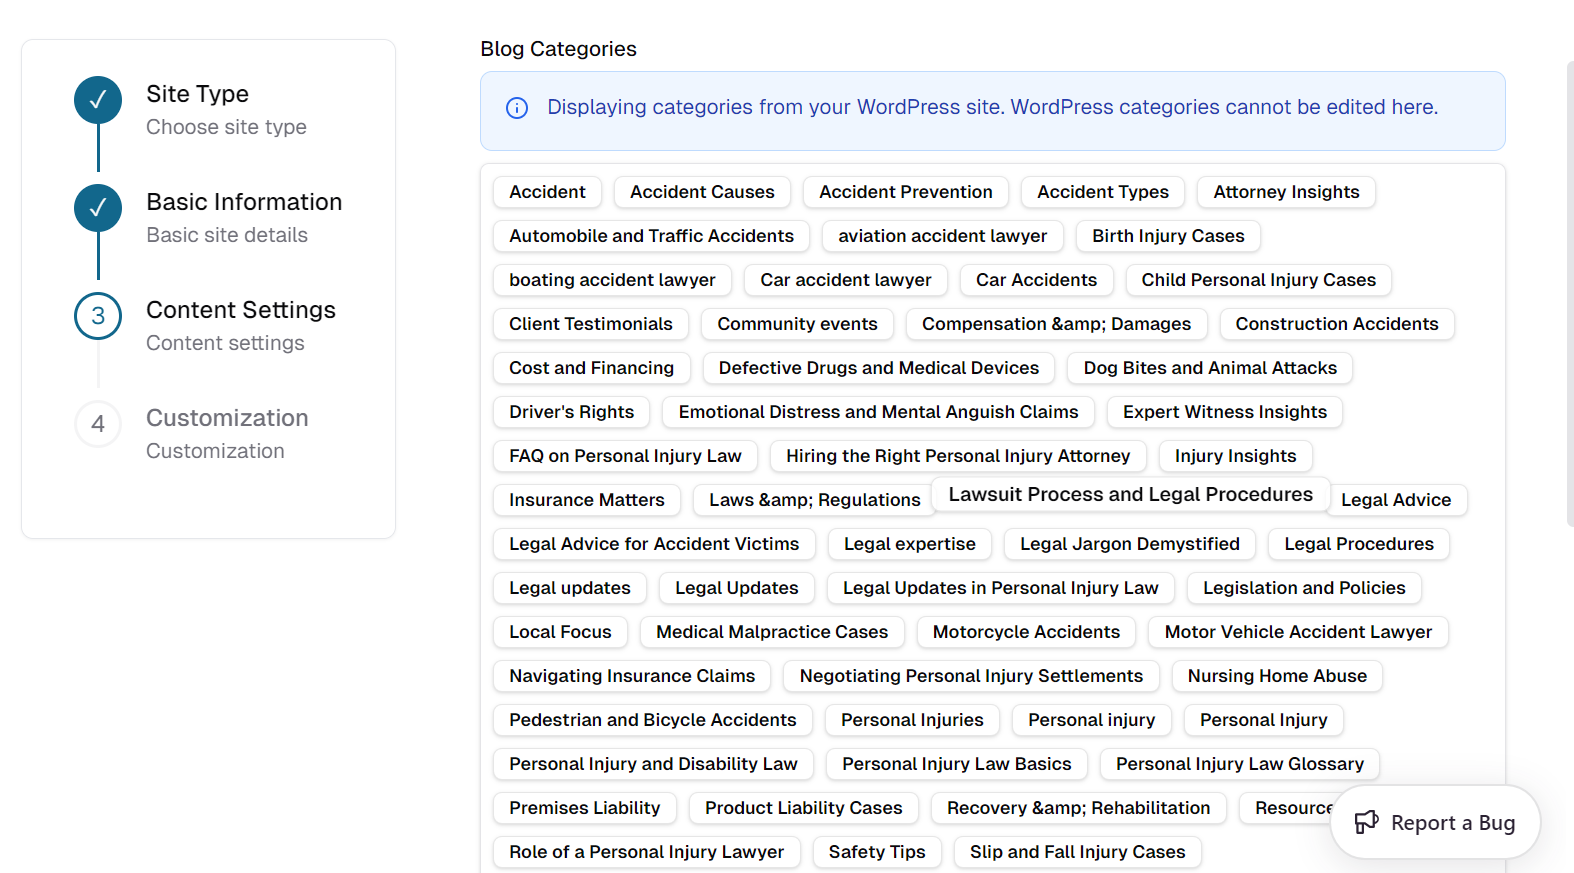
Task: Click the Attorney Insights category tag
Action: click(1286, 192)
